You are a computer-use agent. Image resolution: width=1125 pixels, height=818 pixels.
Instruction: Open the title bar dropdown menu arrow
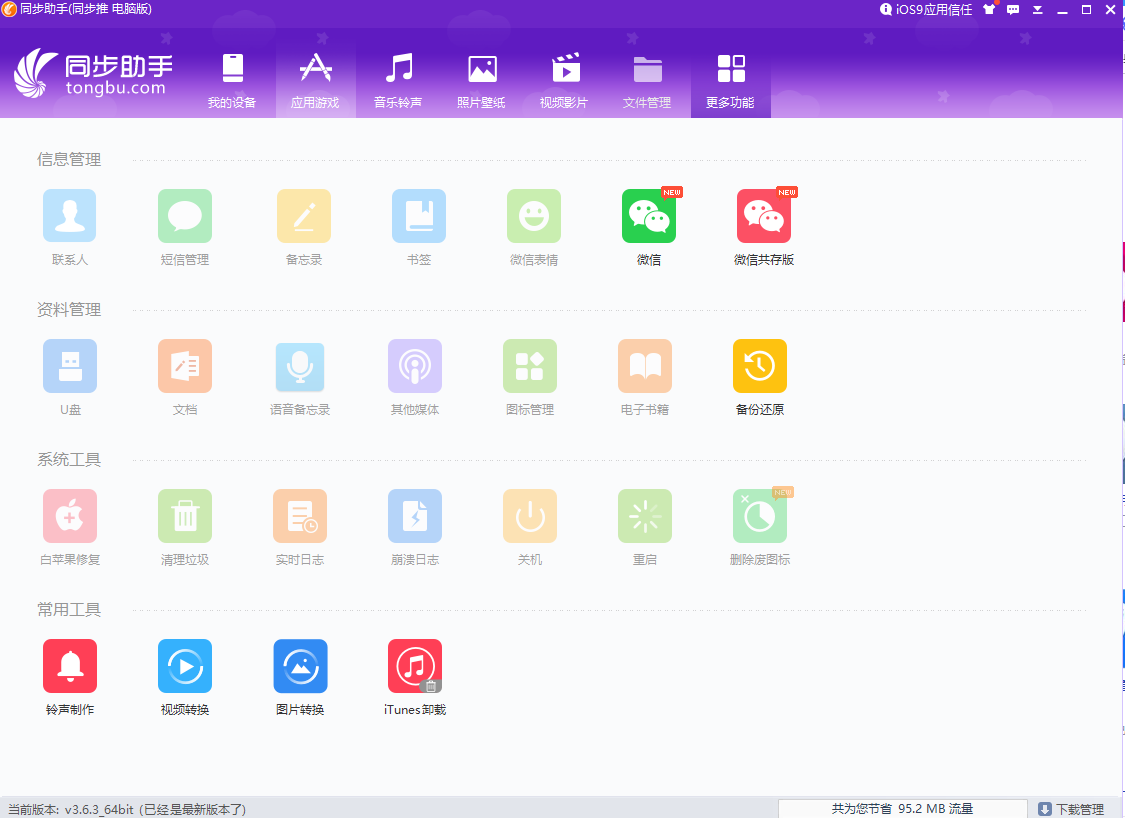[x=1037, y=10]
